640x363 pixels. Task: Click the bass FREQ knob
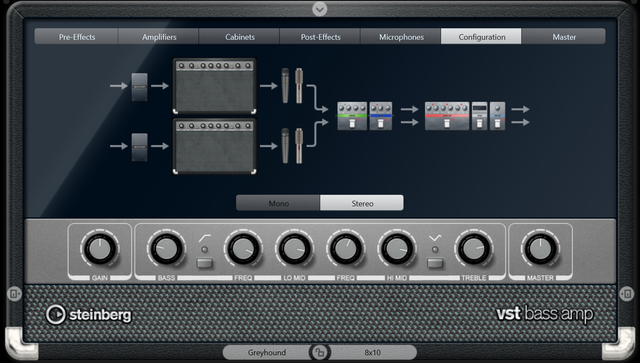coord(243,249)
